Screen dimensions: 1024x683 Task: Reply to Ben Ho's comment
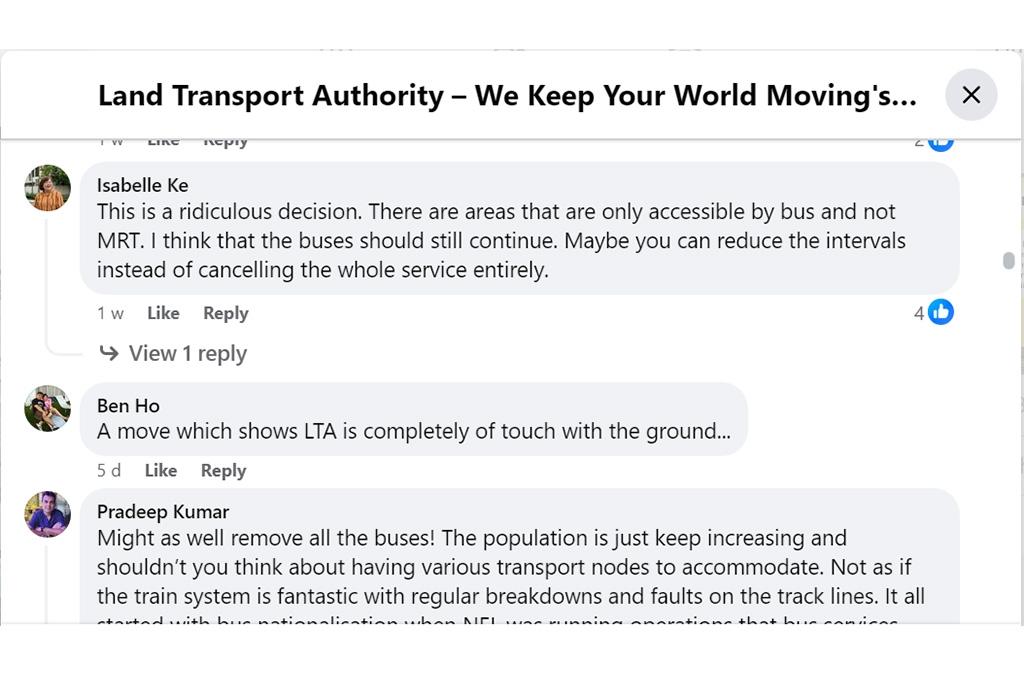pos(223,470)
